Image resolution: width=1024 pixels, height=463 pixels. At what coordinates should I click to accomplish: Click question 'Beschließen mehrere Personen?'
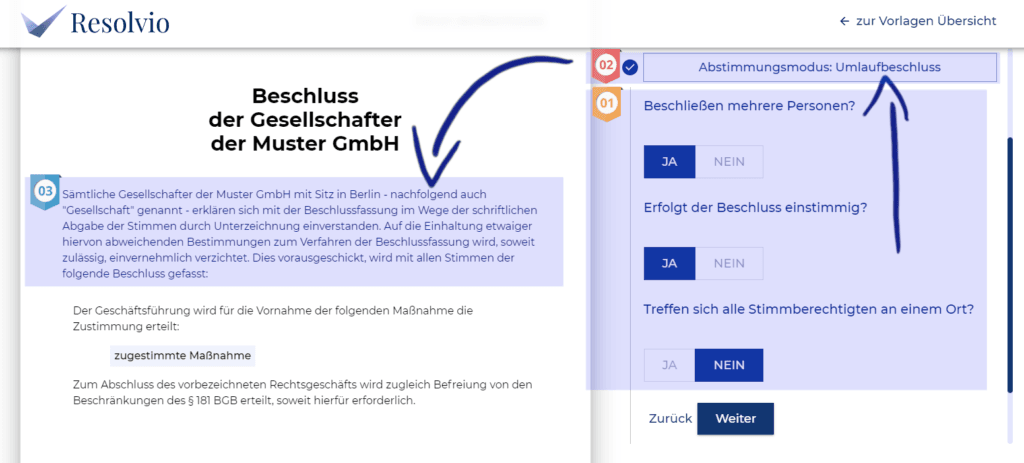(749, 106)
